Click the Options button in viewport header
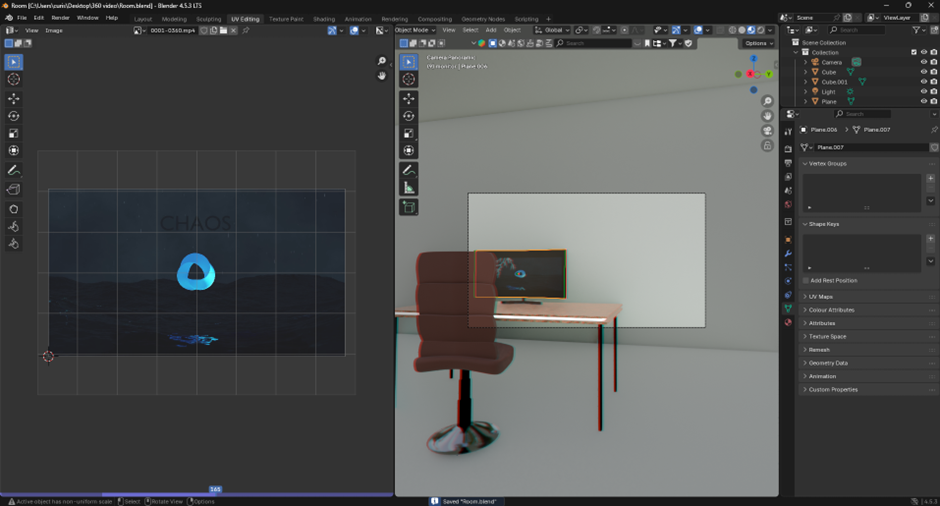Image resolution: width=940 pixels, height=506 pixels. pos(757,43)
